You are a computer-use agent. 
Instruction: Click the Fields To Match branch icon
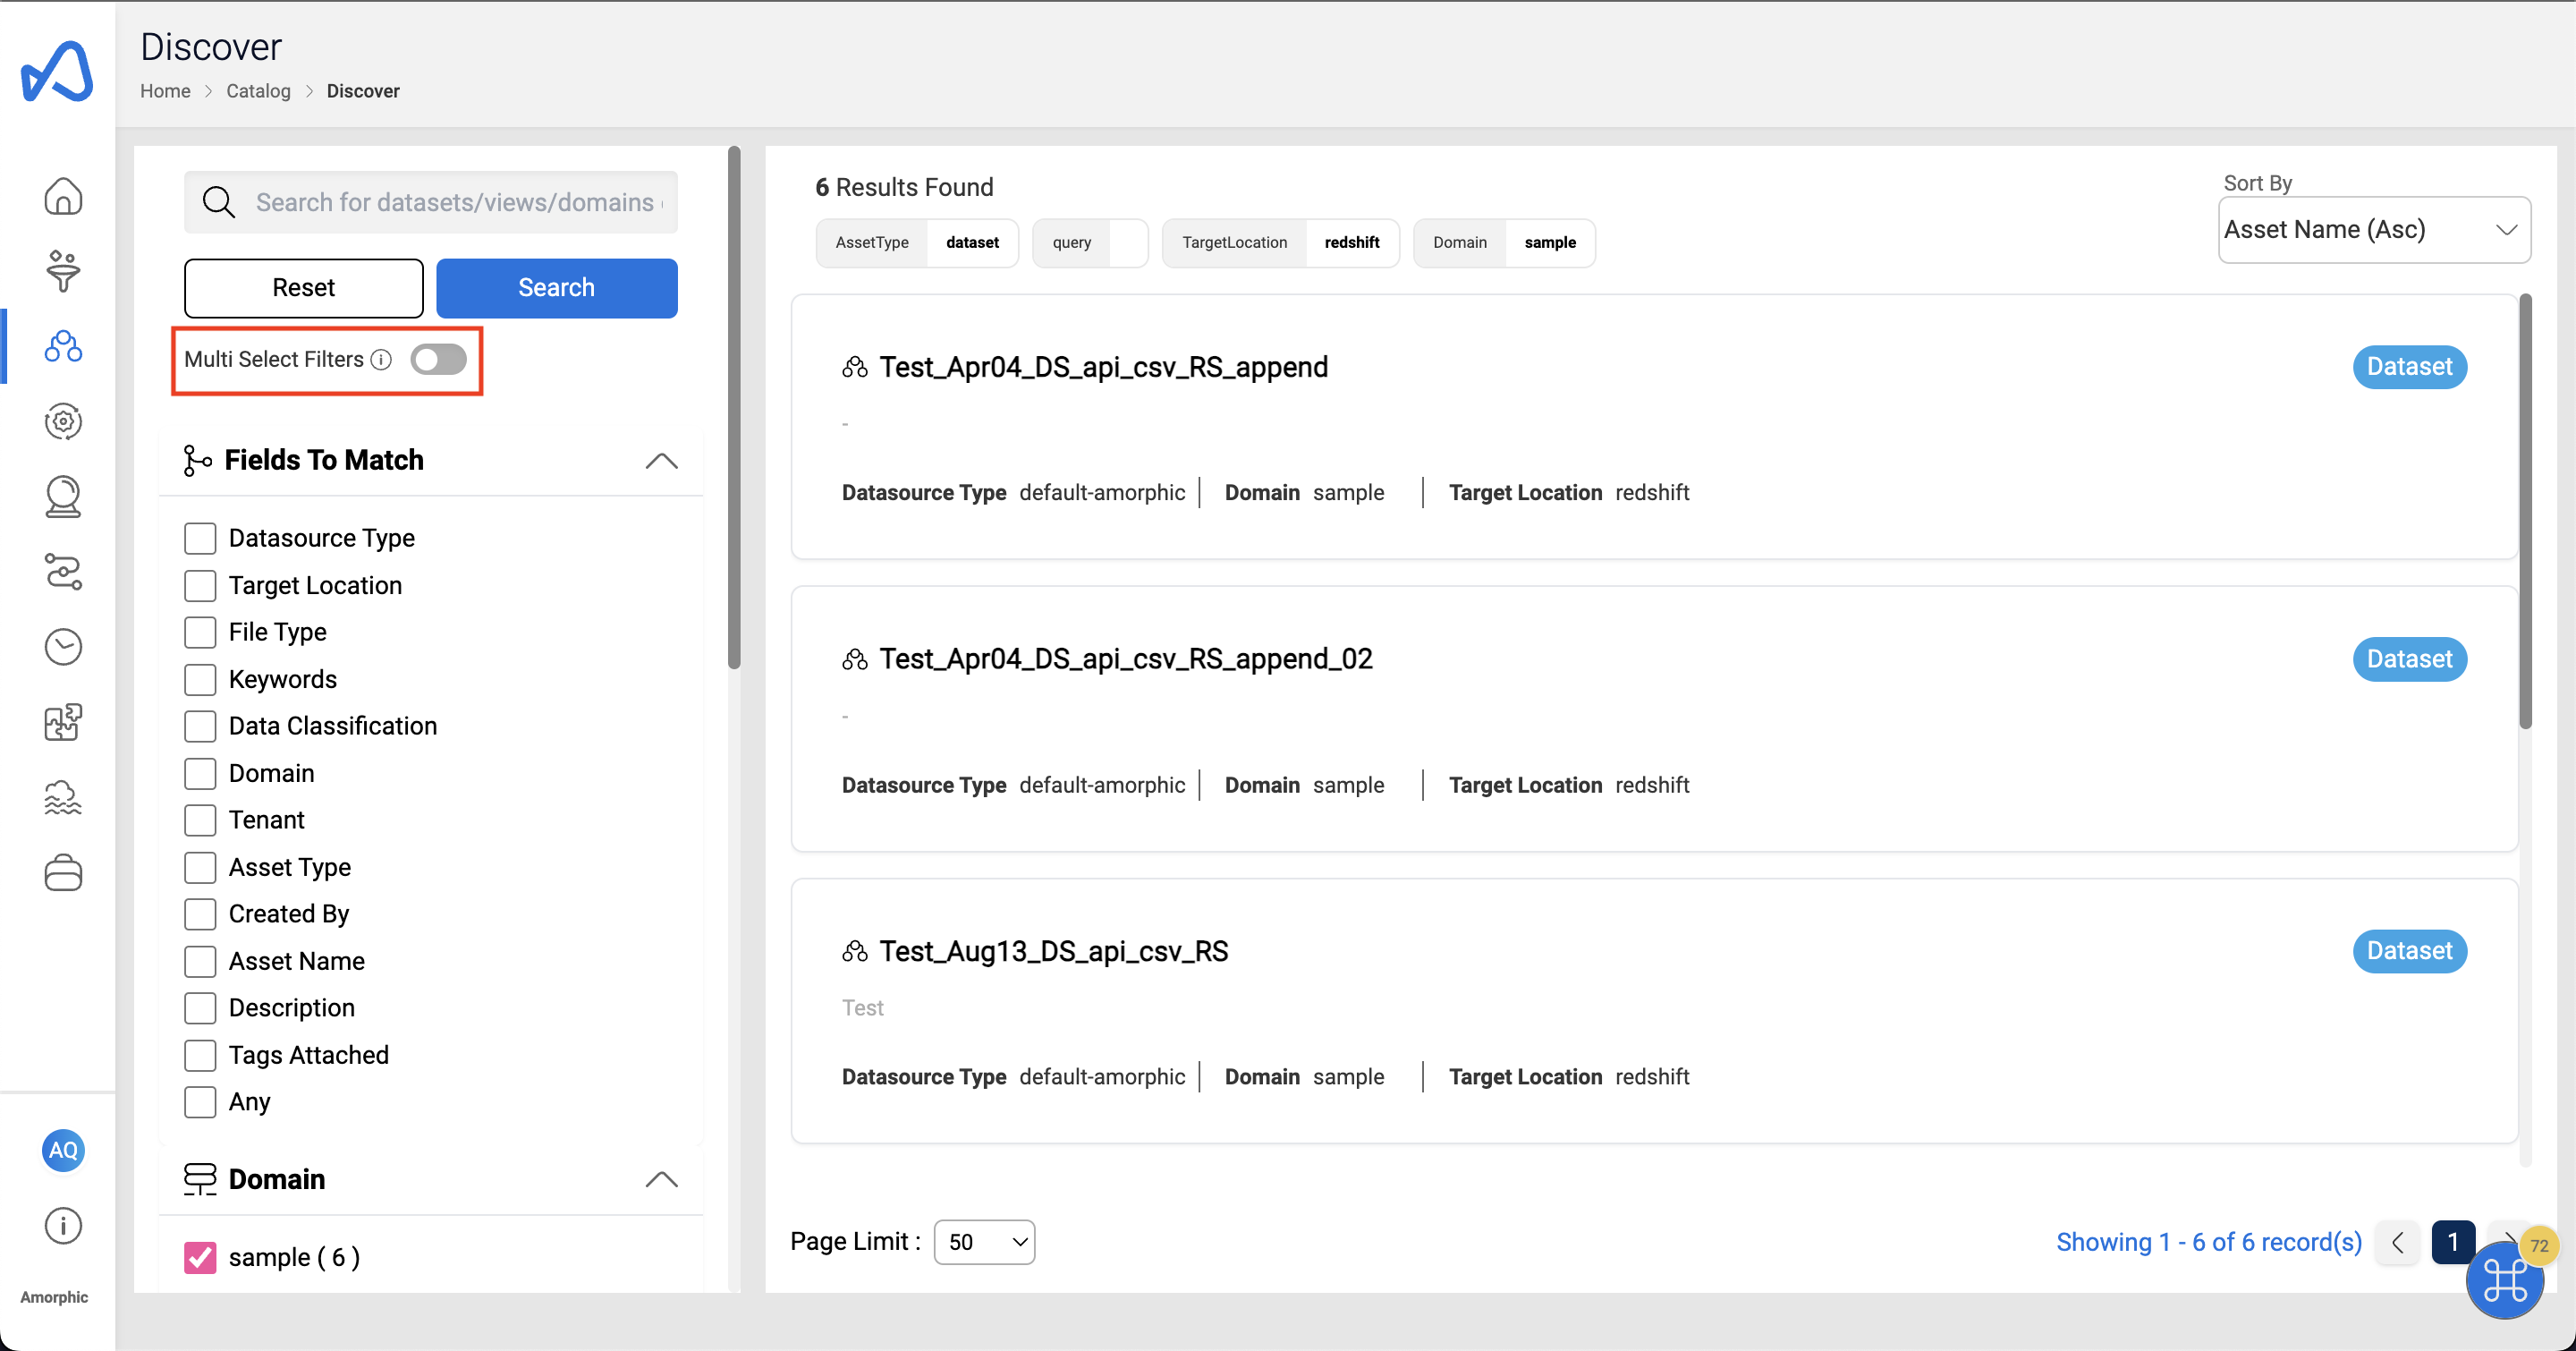click(x=197, y=460)
